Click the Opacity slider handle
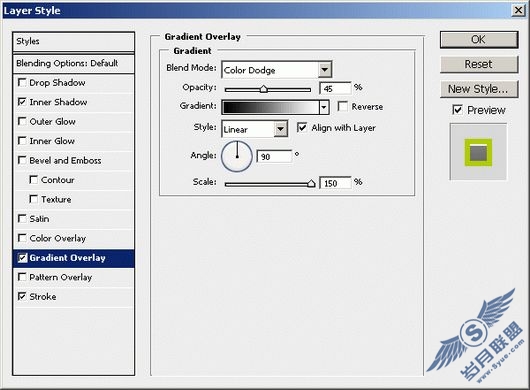This screenshot has width=530, height=390. [264, 89]
